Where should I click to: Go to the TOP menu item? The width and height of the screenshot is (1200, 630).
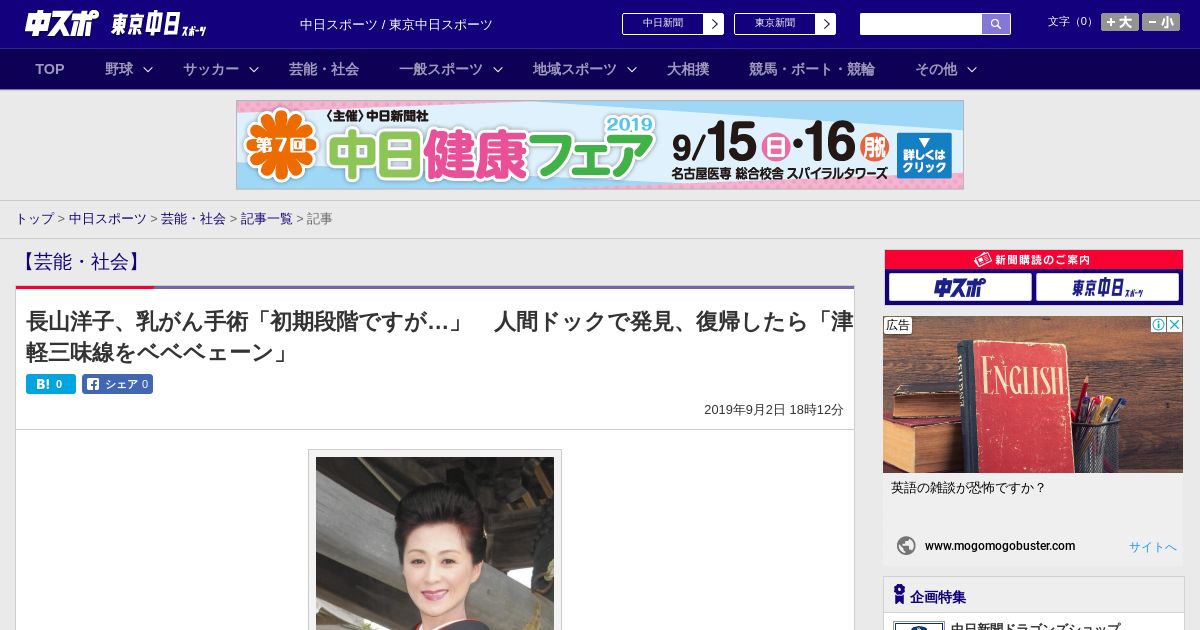coord(50,69)
